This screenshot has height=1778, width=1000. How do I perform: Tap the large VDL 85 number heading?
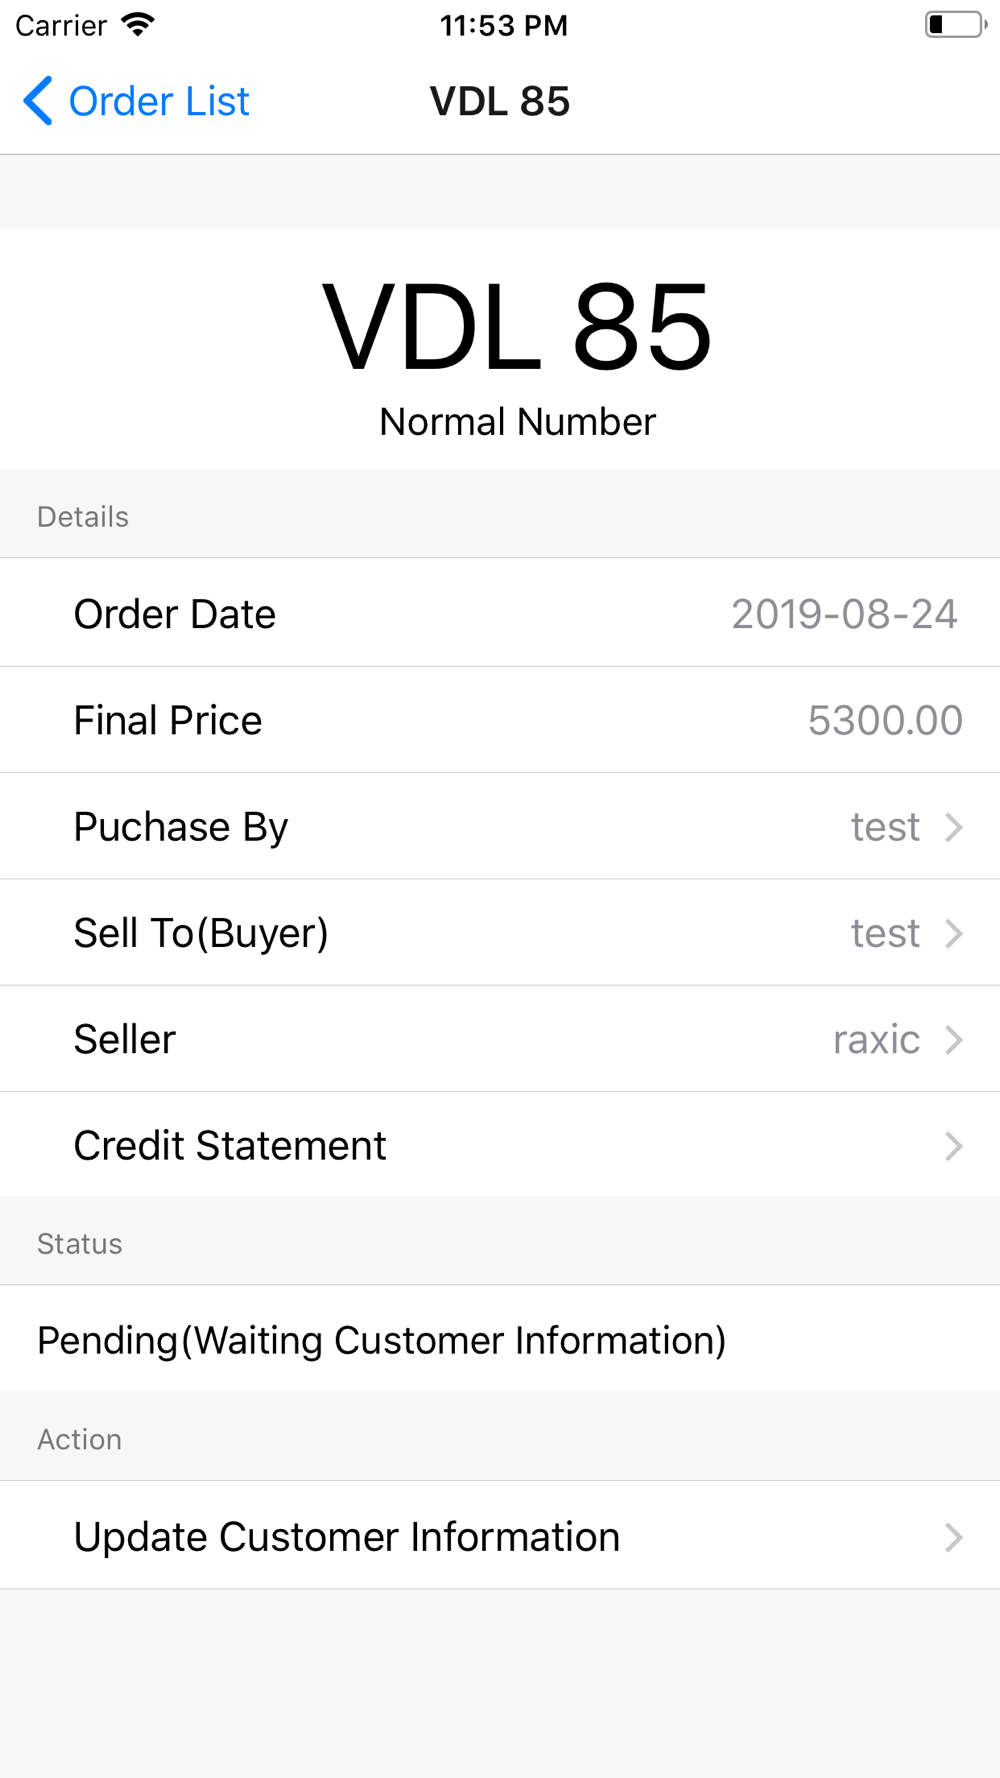coord(517,327)
